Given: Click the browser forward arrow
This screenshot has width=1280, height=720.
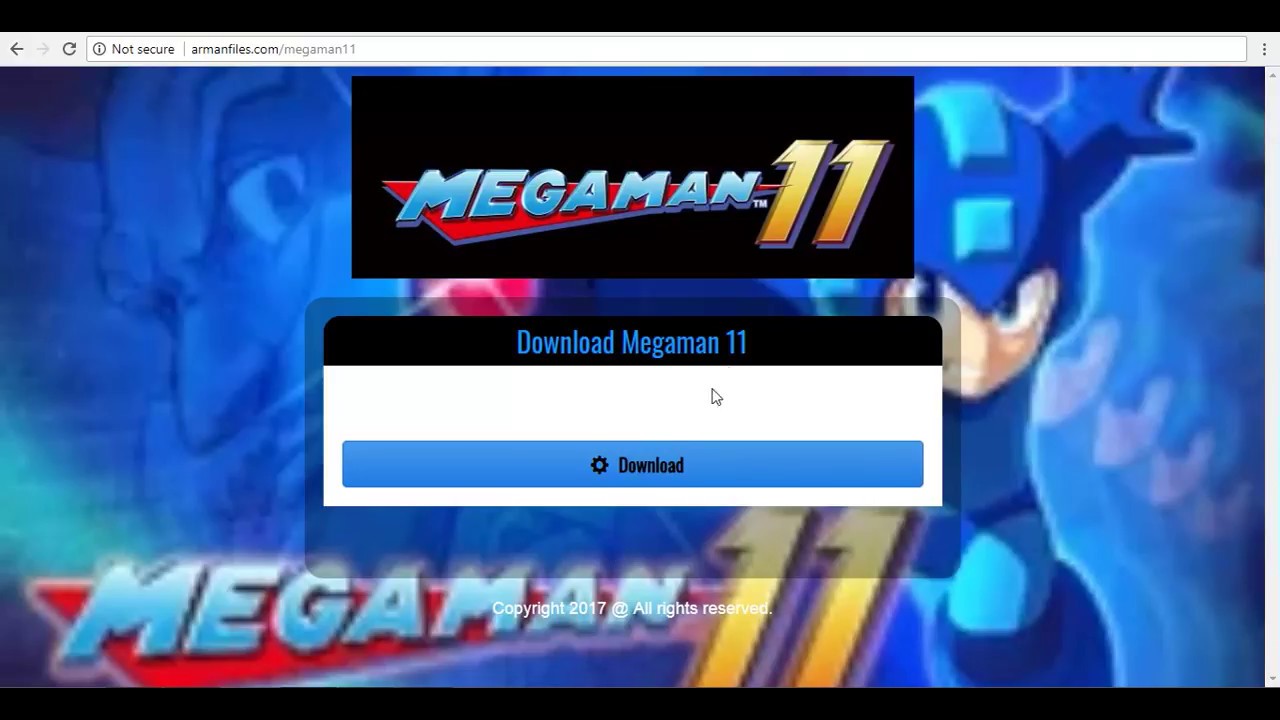Looking at the screenshot, I should (x=43, y=49).
